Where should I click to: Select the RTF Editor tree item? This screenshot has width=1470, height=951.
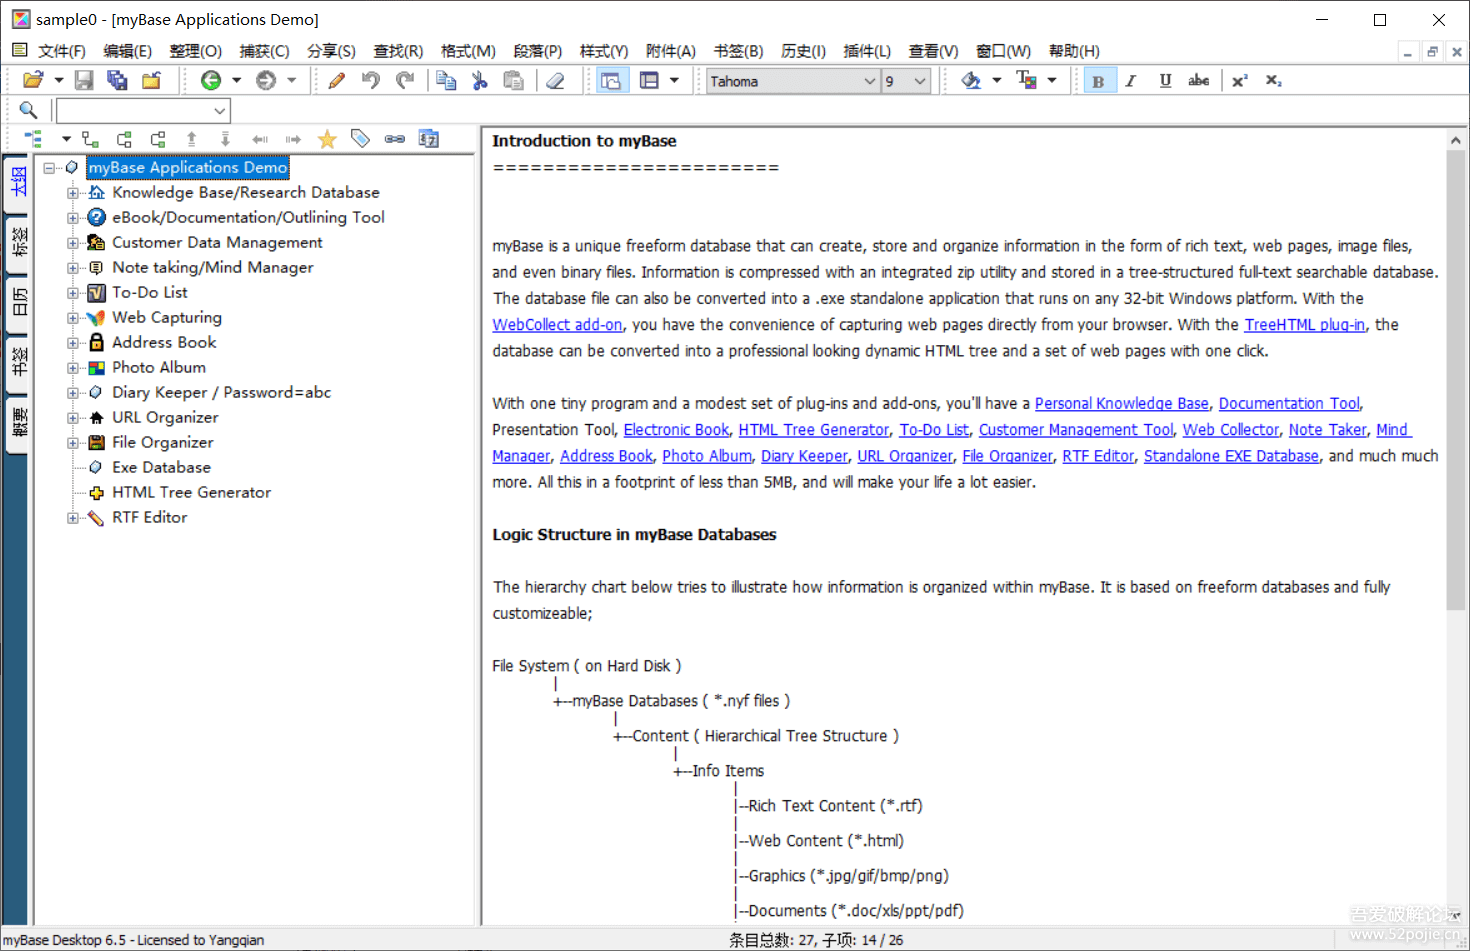point(150,518)
